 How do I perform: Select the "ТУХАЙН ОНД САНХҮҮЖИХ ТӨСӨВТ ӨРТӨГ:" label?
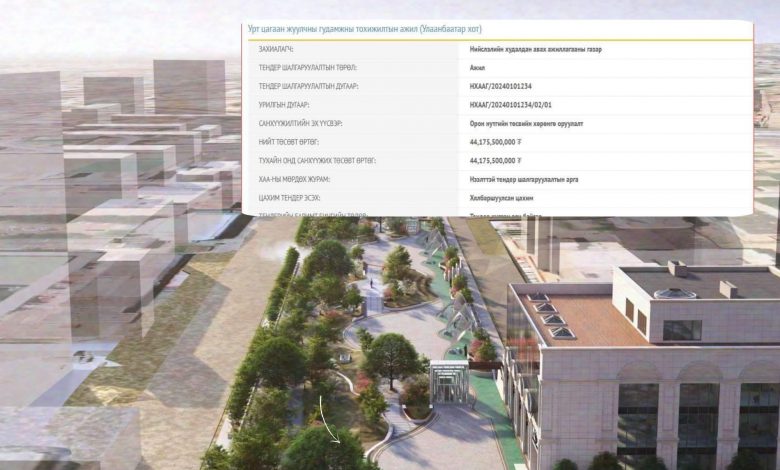(x=317, y=161)
